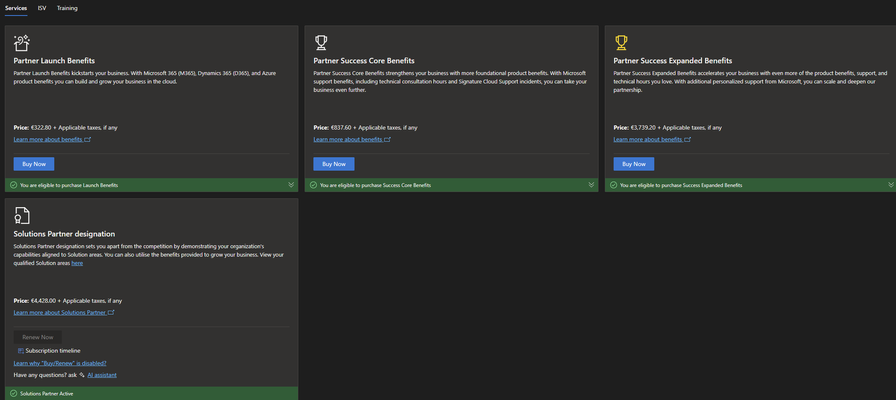The width and height of the screenshot is (896, 400).
Task: Click the check icon on Success Core eligibility banner
Action: [x=313, y=185]
